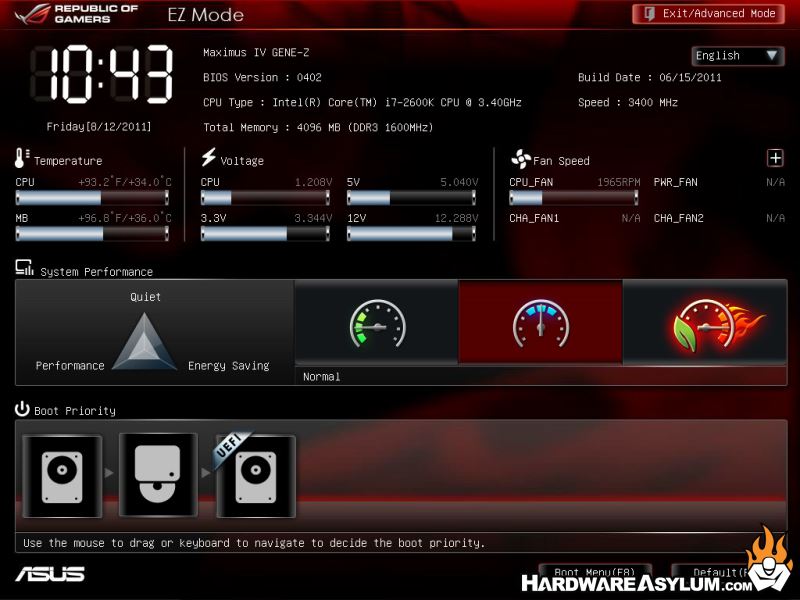Click the CHA_FAN1 label
Image resolution: width=800 pixels, height=600 pixels.
534,218
